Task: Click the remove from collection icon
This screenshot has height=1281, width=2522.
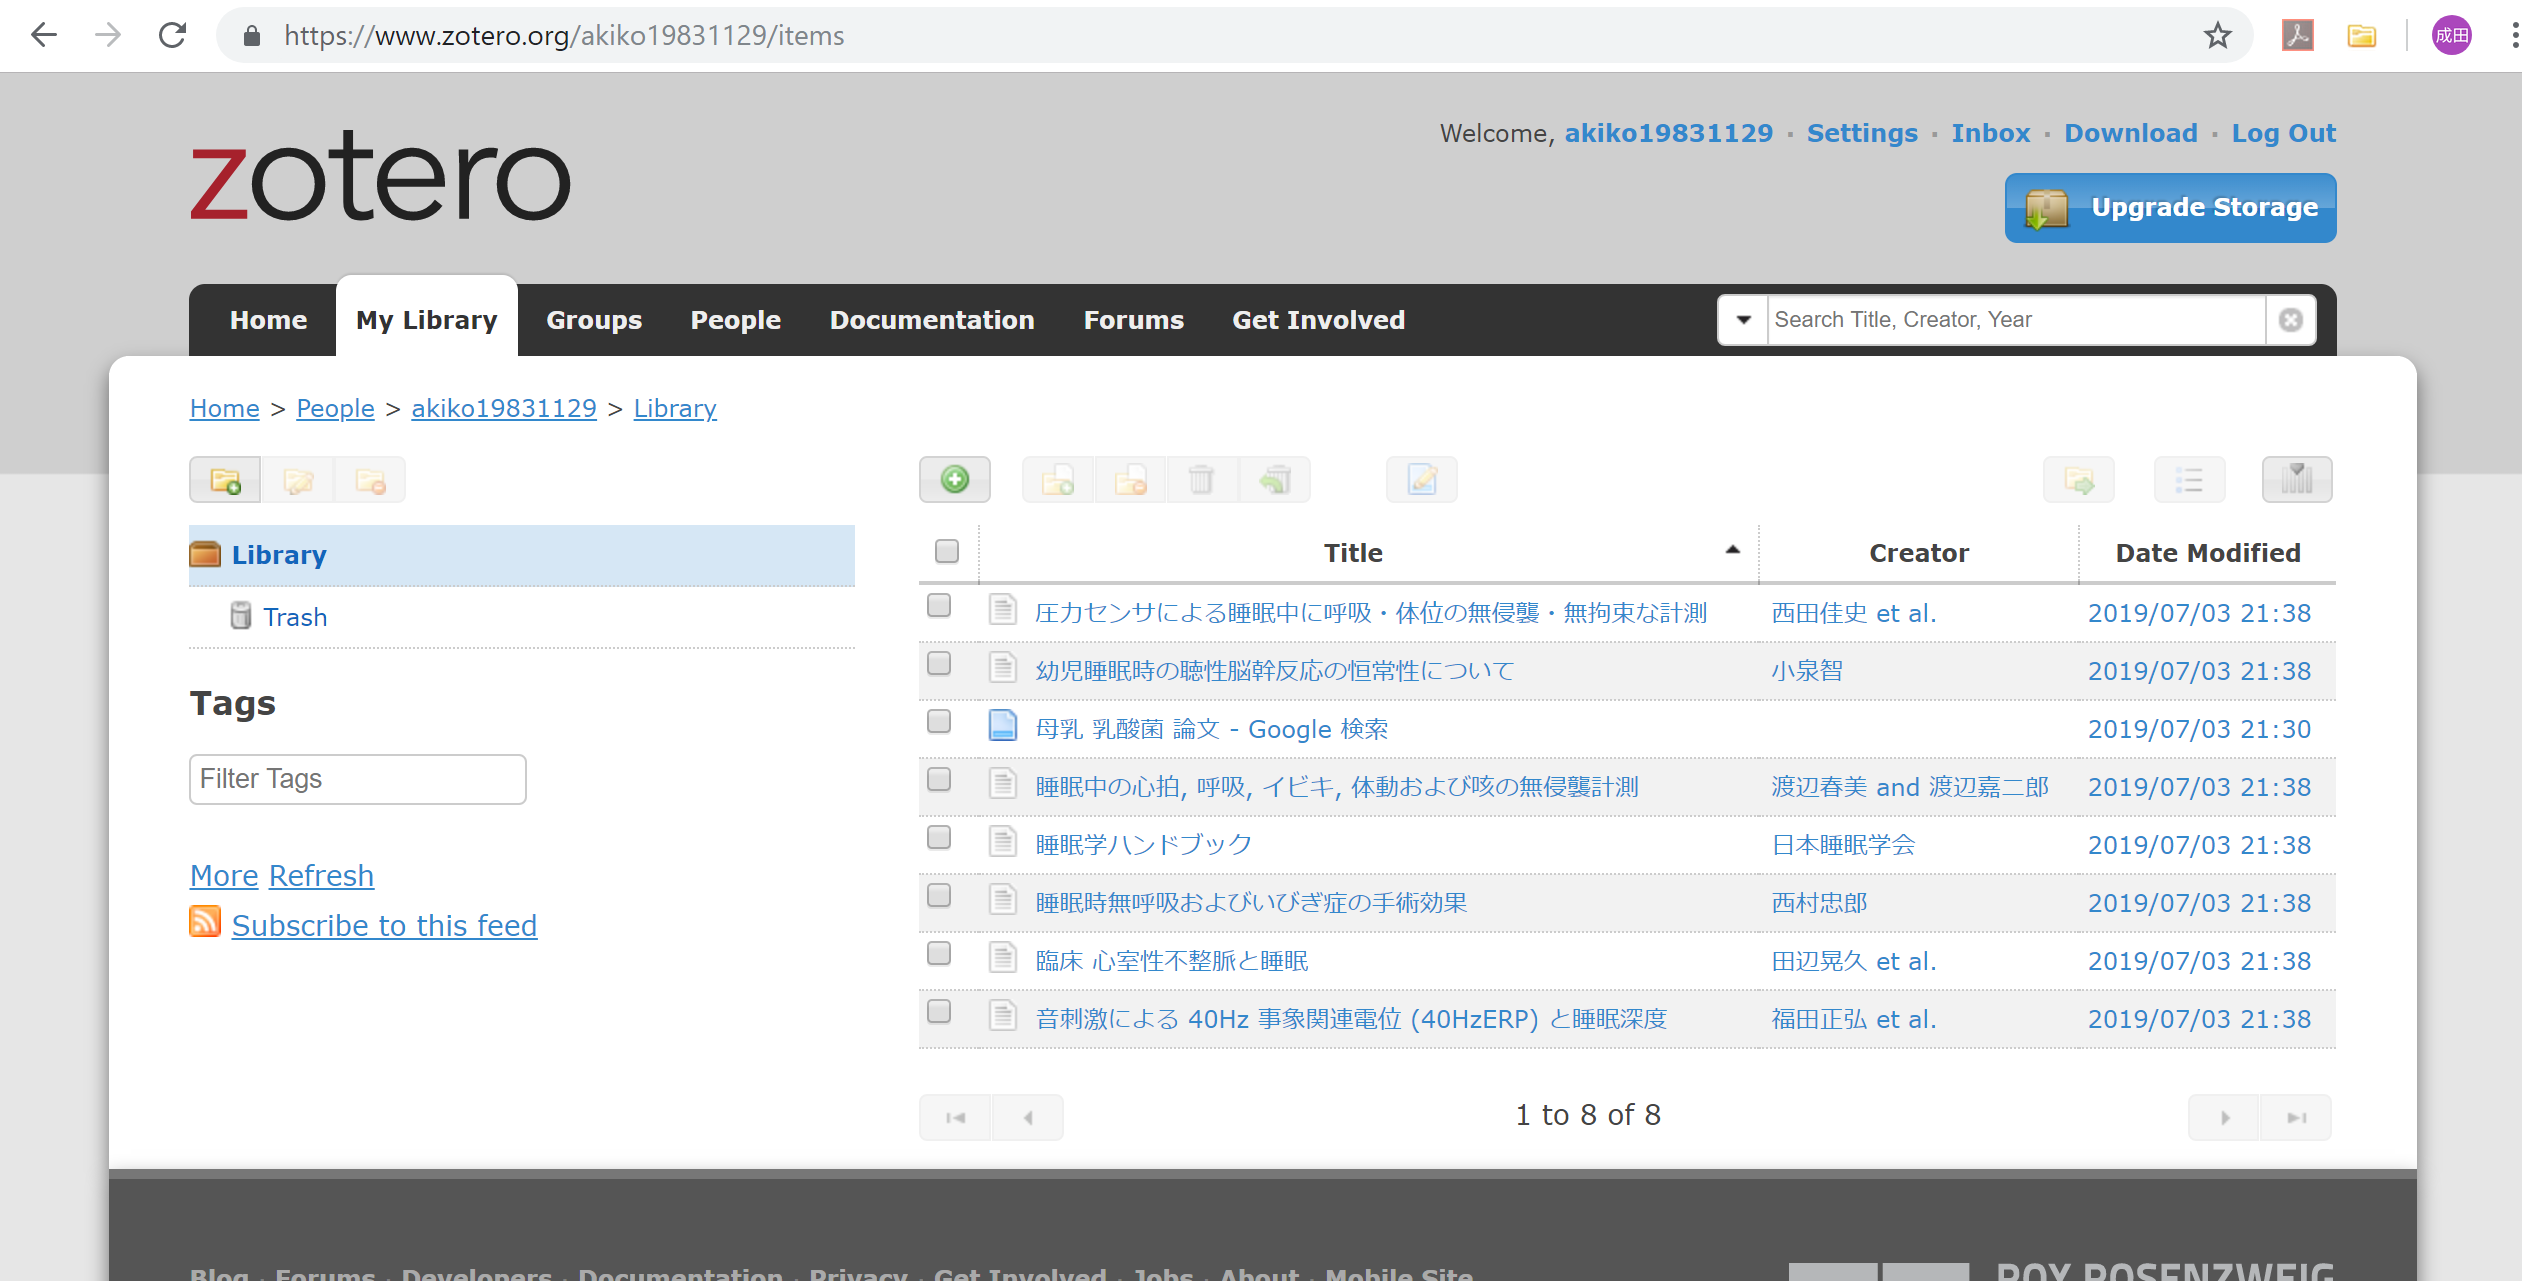Action: click(x=1131, y=481)
